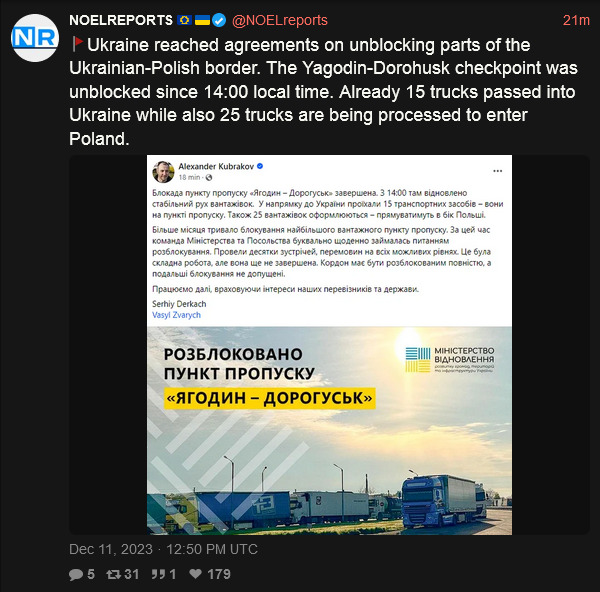Image resolution: width=600 pixels, height=592 pixels.
Task: Click the quote marks icon
Action: click(x=155, y=574)
